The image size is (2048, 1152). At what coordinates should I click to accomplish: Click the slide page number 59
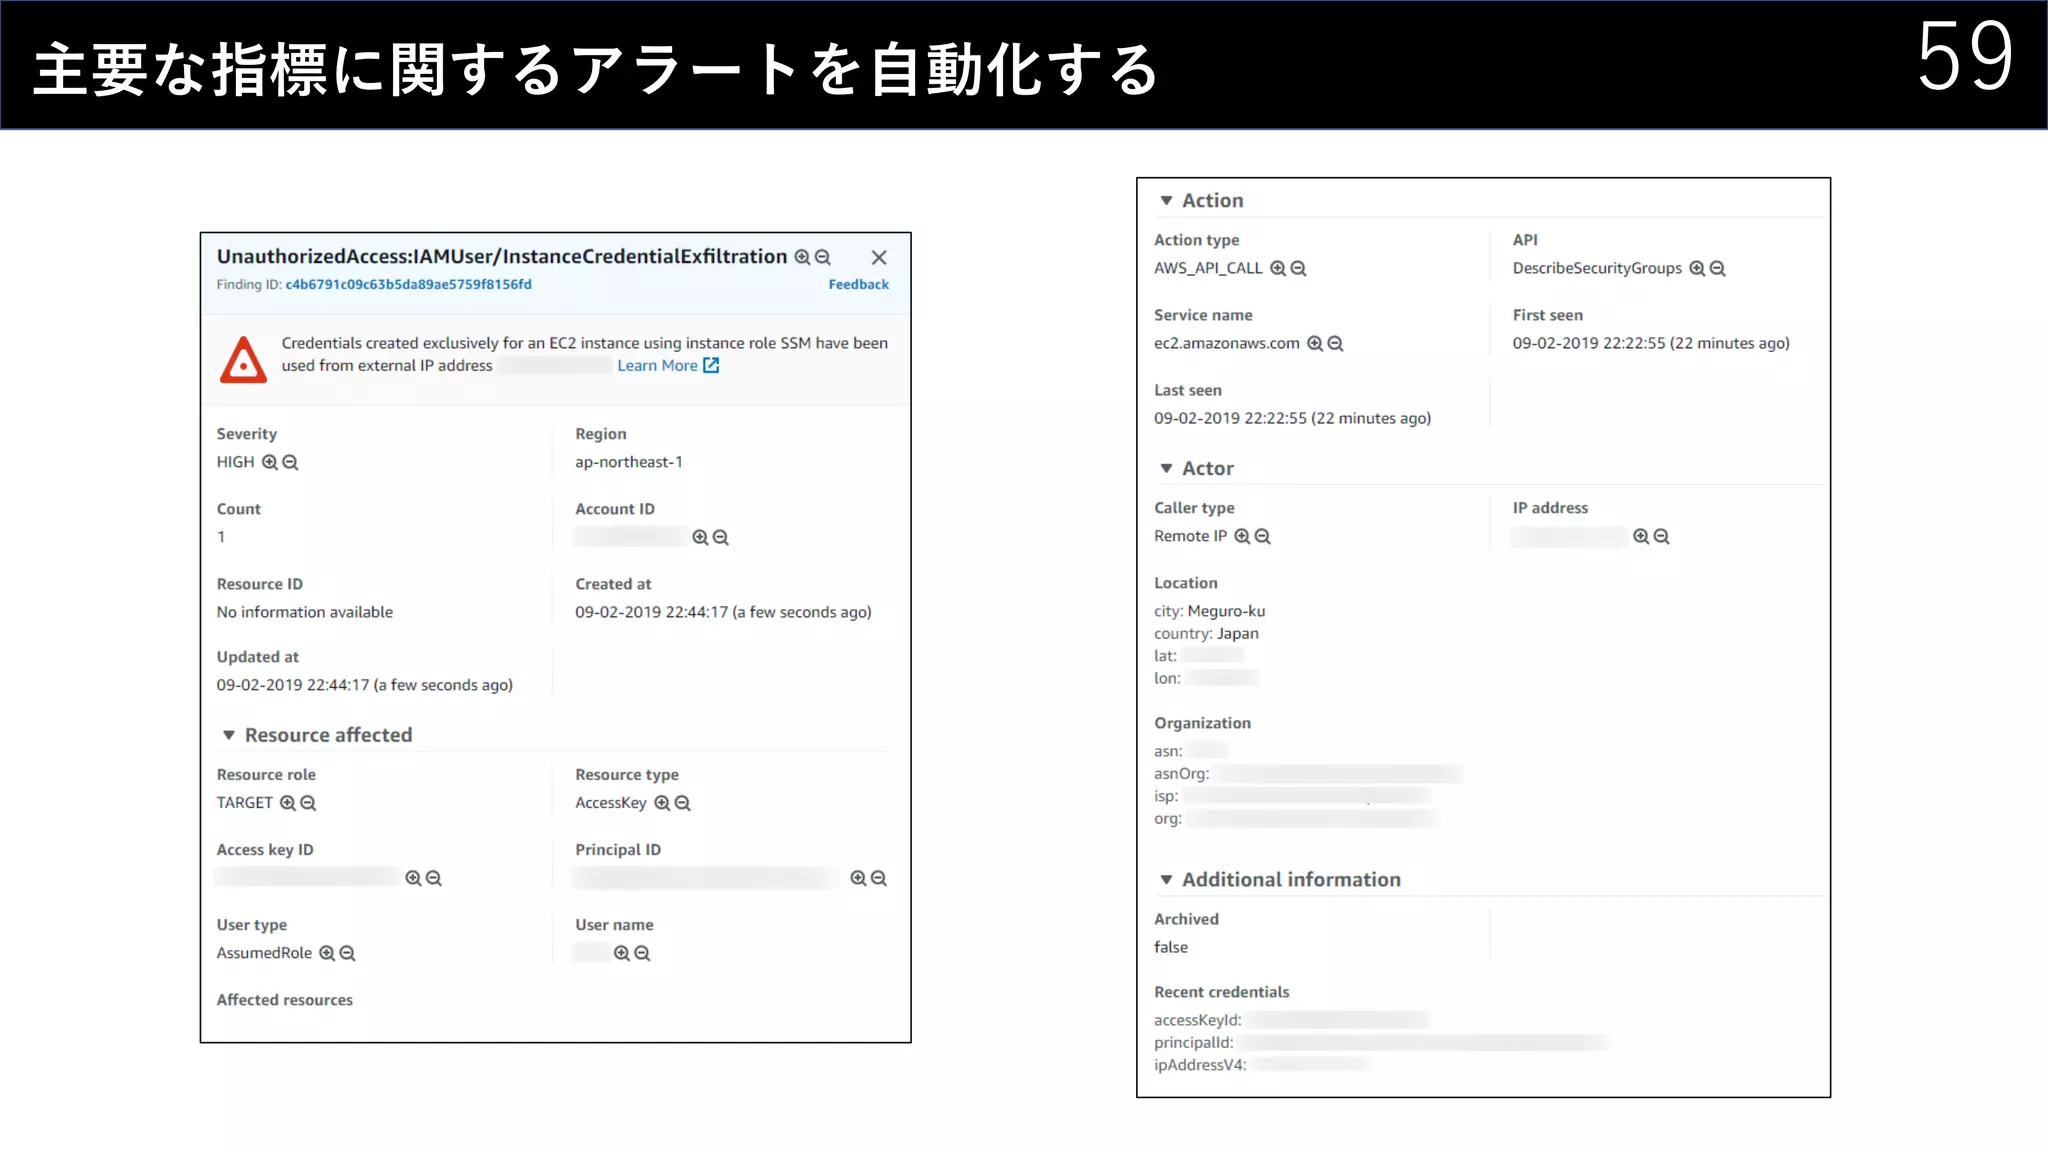[x=1965, y=56]
